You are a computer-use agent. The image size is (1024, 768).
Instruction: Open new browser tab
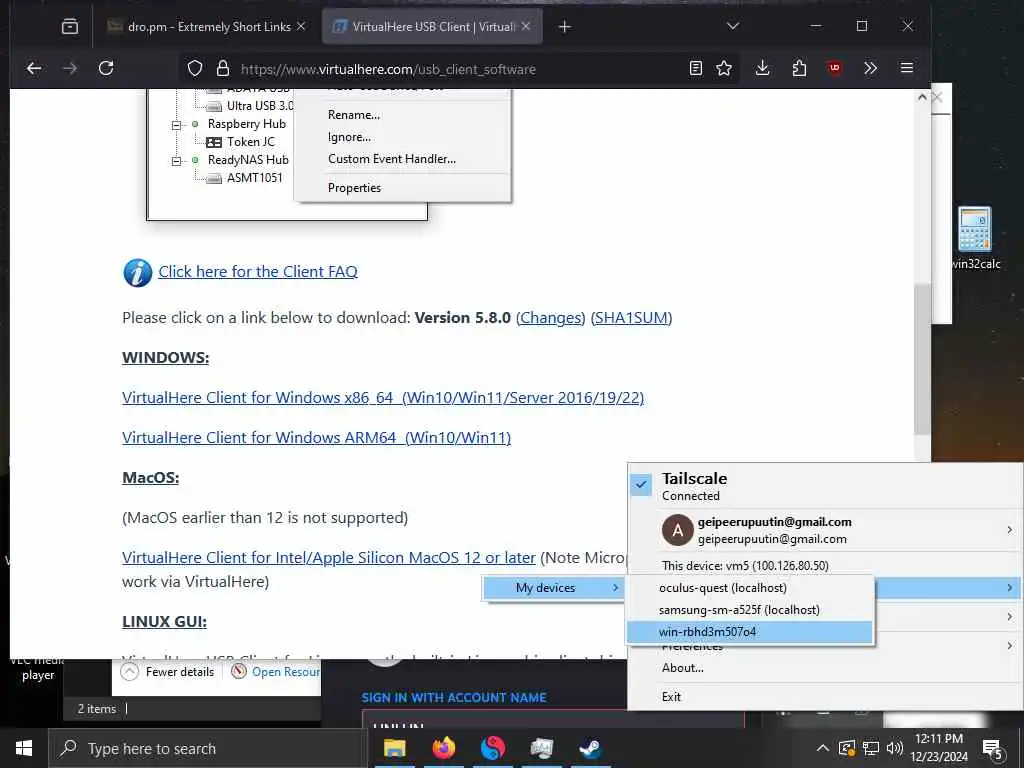(565, 27)
